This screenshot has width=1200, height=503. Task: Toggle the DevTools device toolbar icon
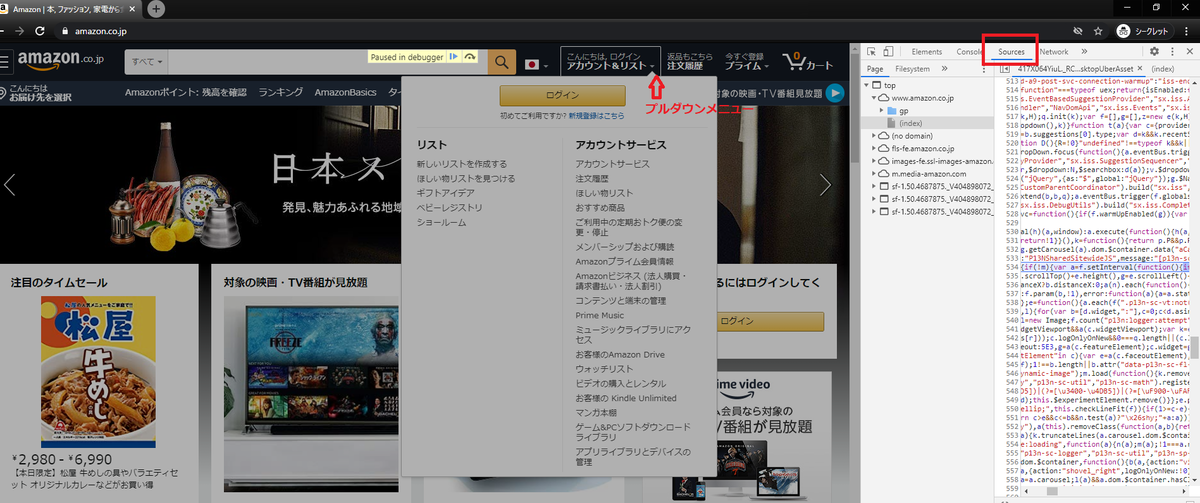889,51
